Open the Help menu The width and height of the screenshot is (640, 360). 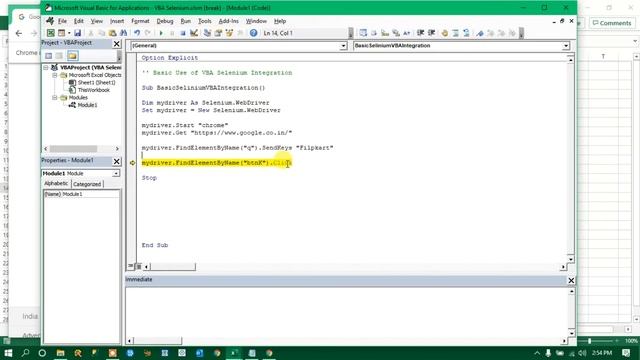pos(280,21)
